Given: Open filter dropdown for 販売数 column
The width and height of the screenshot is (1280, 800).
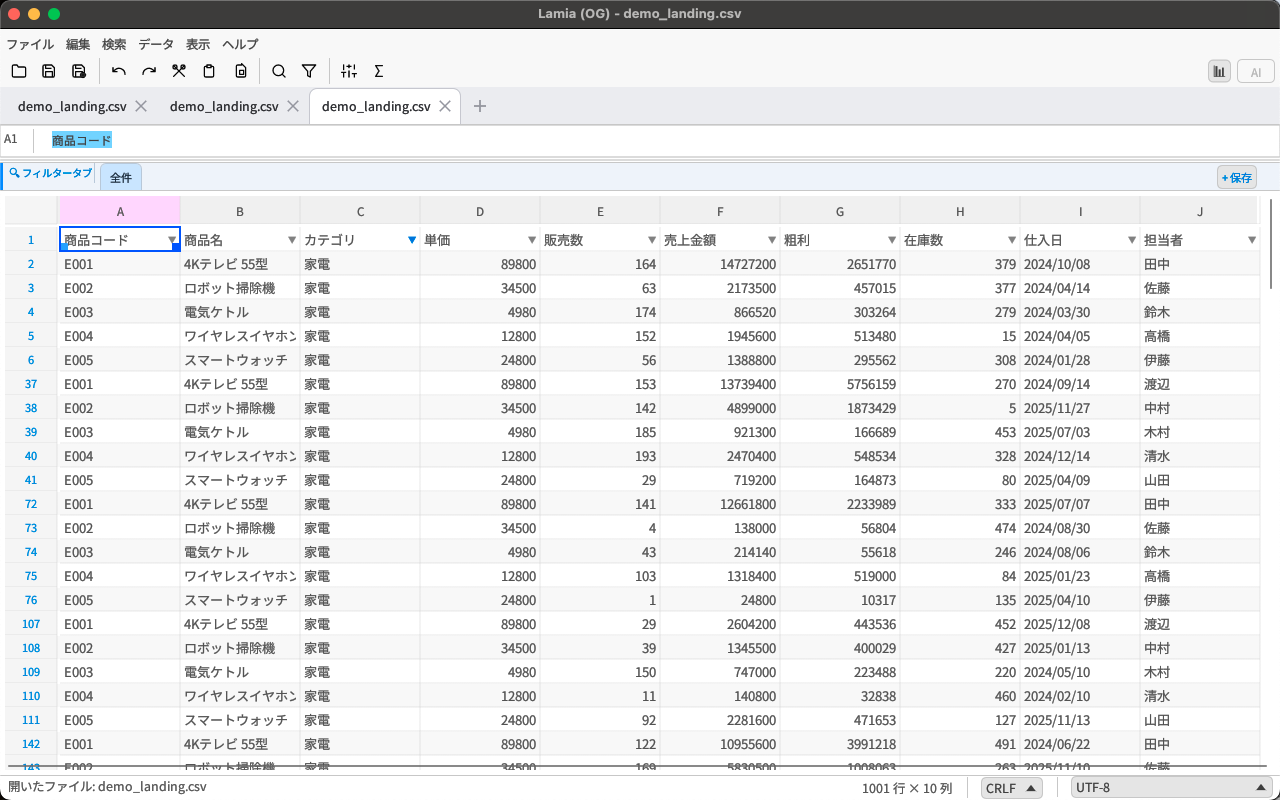Looking at the screenshot, I should coord(652,240).
